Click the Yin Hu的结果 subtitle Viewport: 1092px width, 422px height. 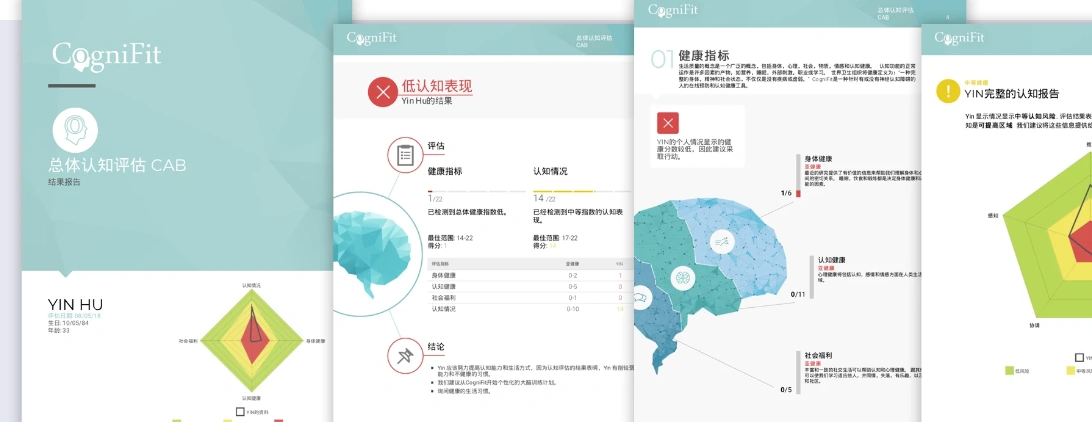[x=427, y=101]
